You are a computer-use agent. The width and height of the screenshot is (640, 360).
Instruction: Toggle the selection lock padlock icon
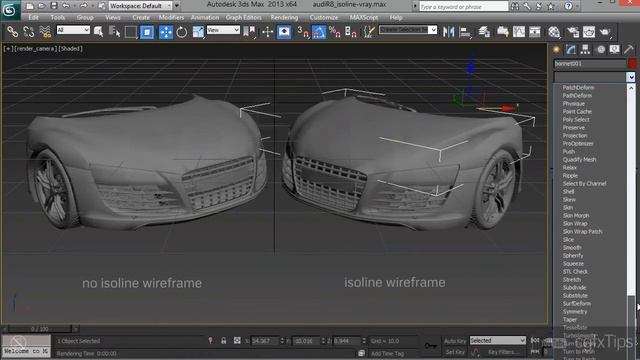coord(224,340)
